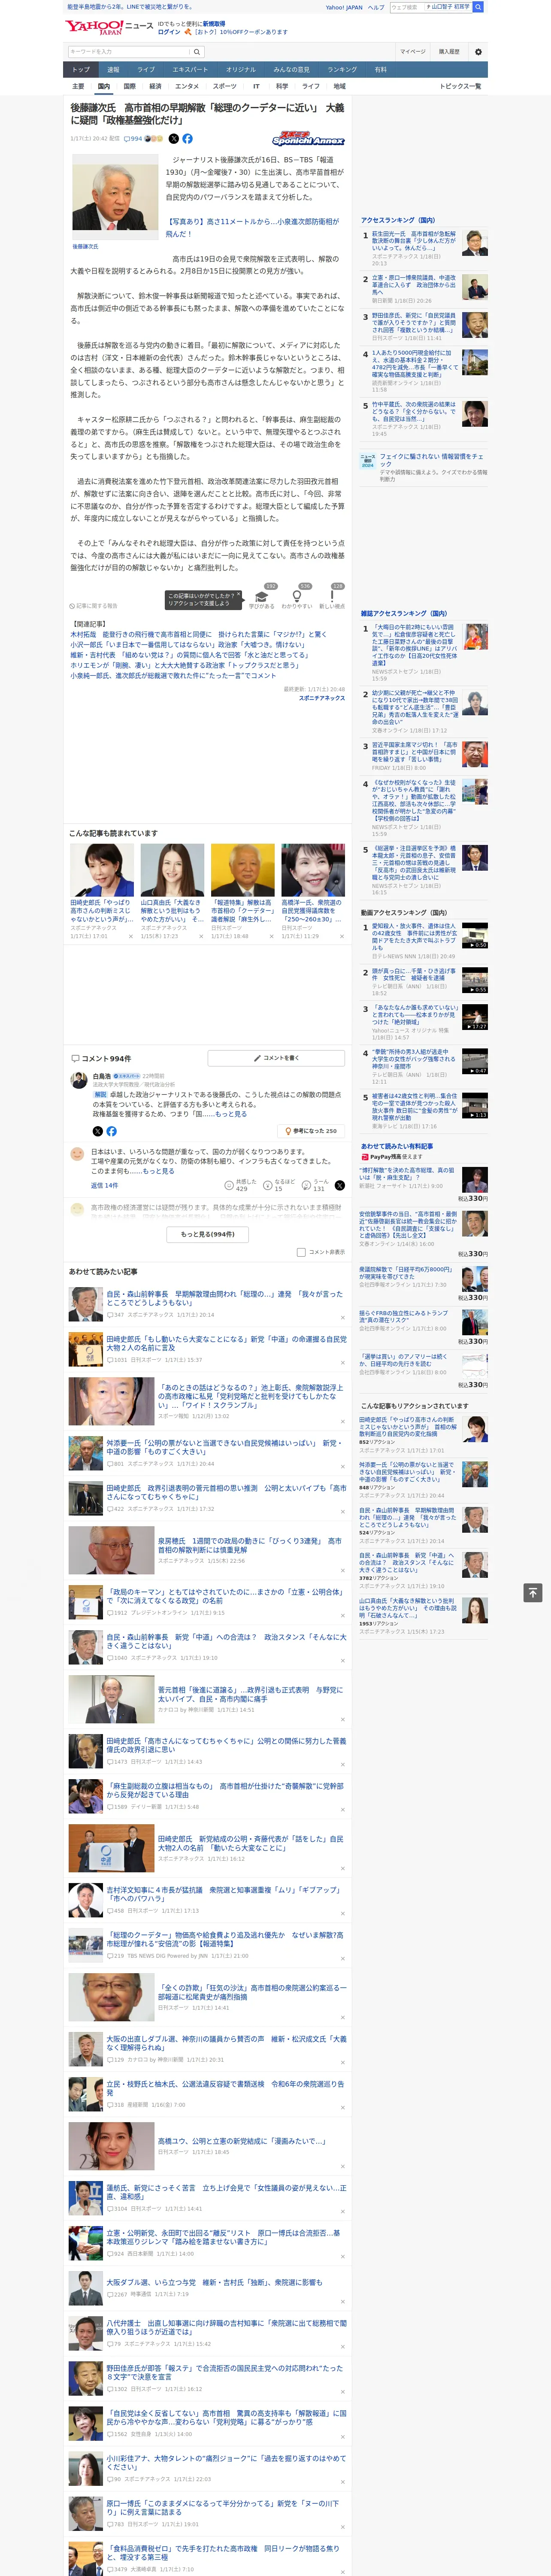Open the トピックス一覧 link

[x=460, y=86]
